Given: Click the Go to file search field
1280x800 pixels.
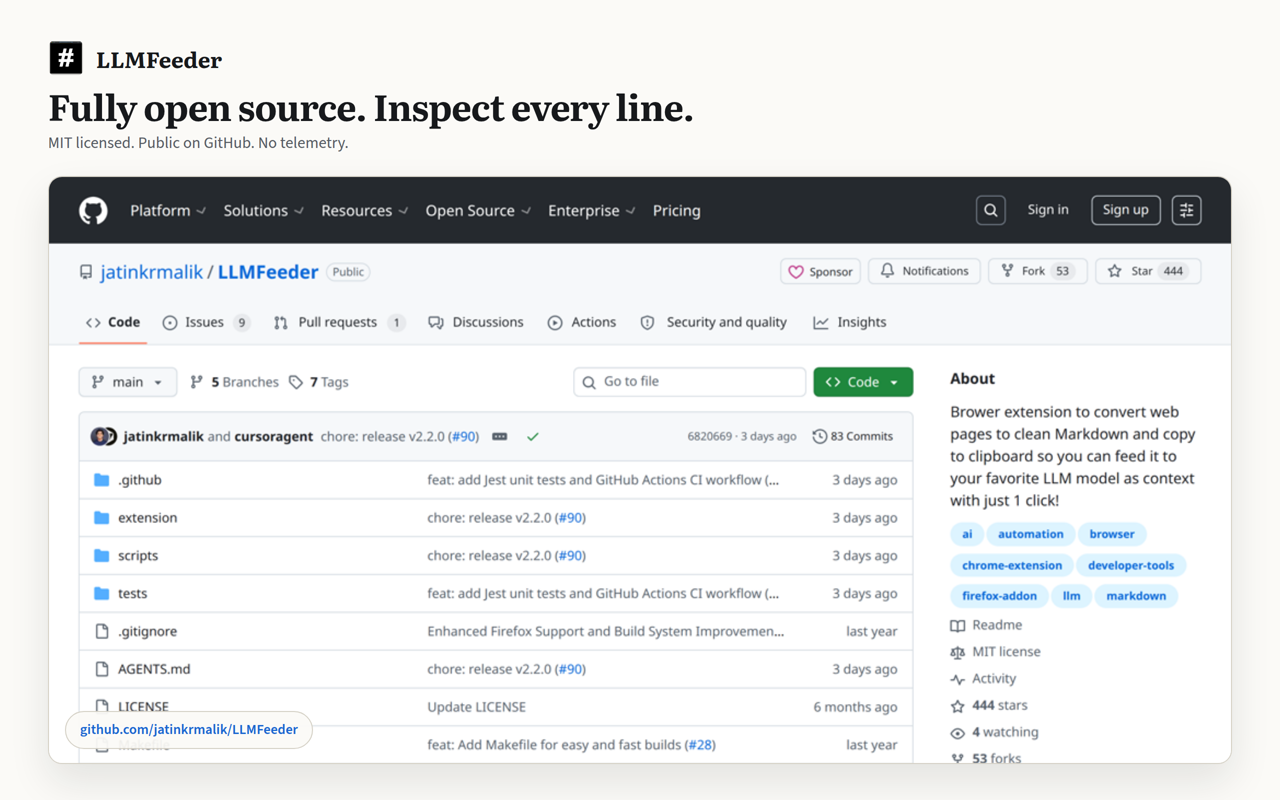Looking at the screenshot, I should (x=690, y=382).
